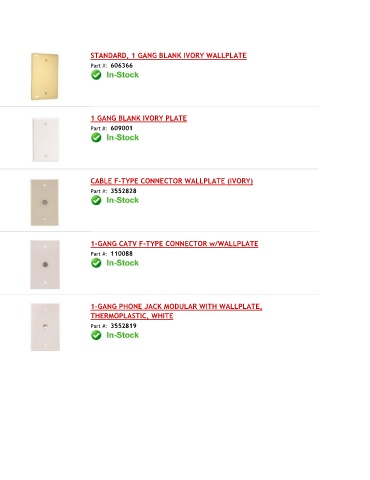This screenshot has width=370, height=480.
Task: Open Standard 1 Gang Blank Ivory Wallplate link
Action: tap(168, 56)
